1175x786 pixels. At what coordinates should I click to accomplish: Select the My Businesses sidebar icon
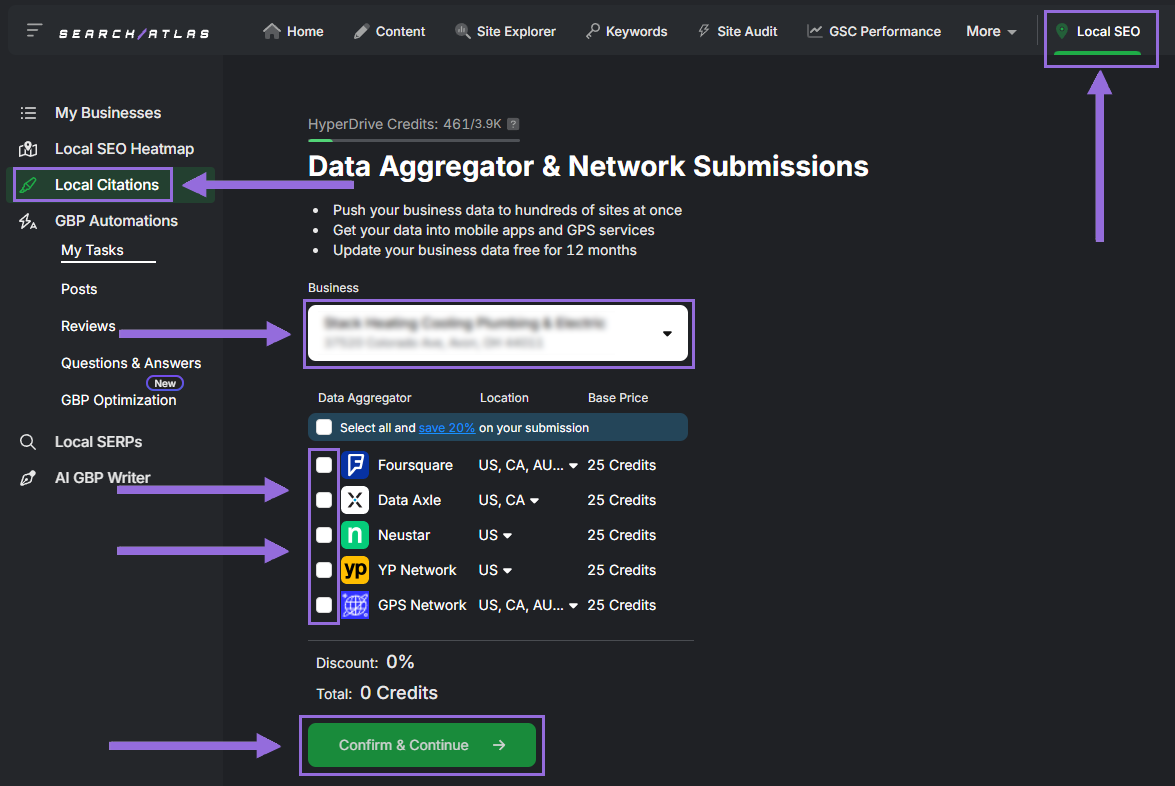tap(27, 113)
